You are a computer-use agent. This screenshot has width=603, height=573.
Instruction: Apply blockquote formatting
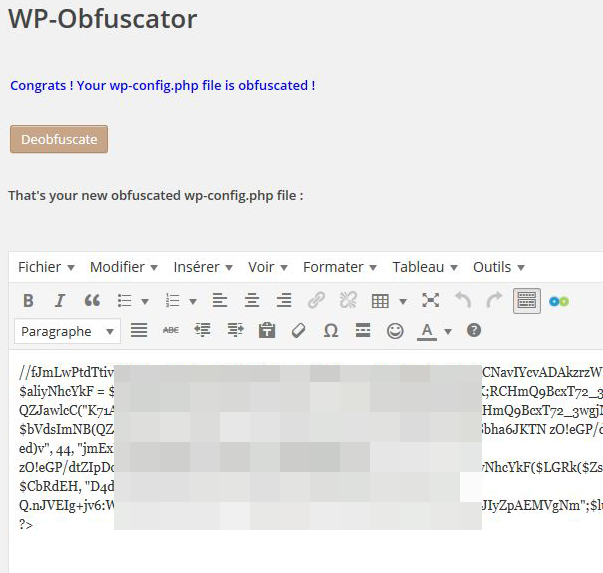(x=92, y=300)
